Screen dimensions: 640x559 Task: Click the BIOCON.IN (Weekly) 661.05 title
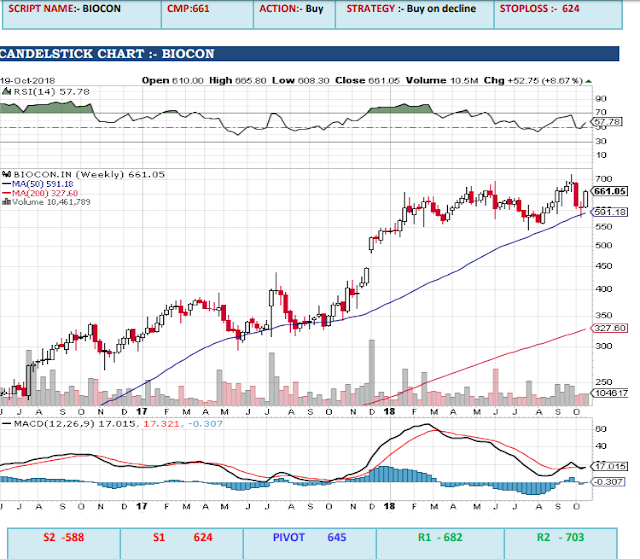[89, 175]
